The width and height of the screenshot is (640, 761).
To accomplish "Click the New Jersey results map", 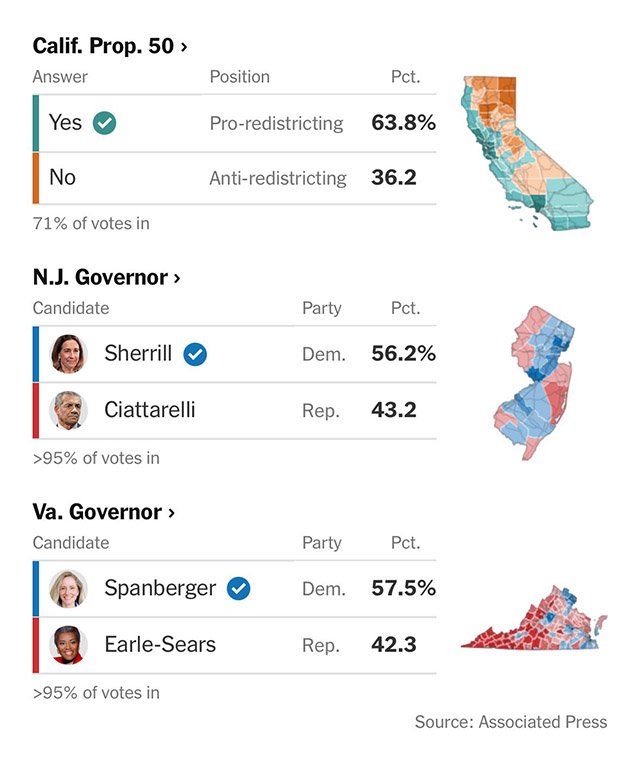I will 534,383.
